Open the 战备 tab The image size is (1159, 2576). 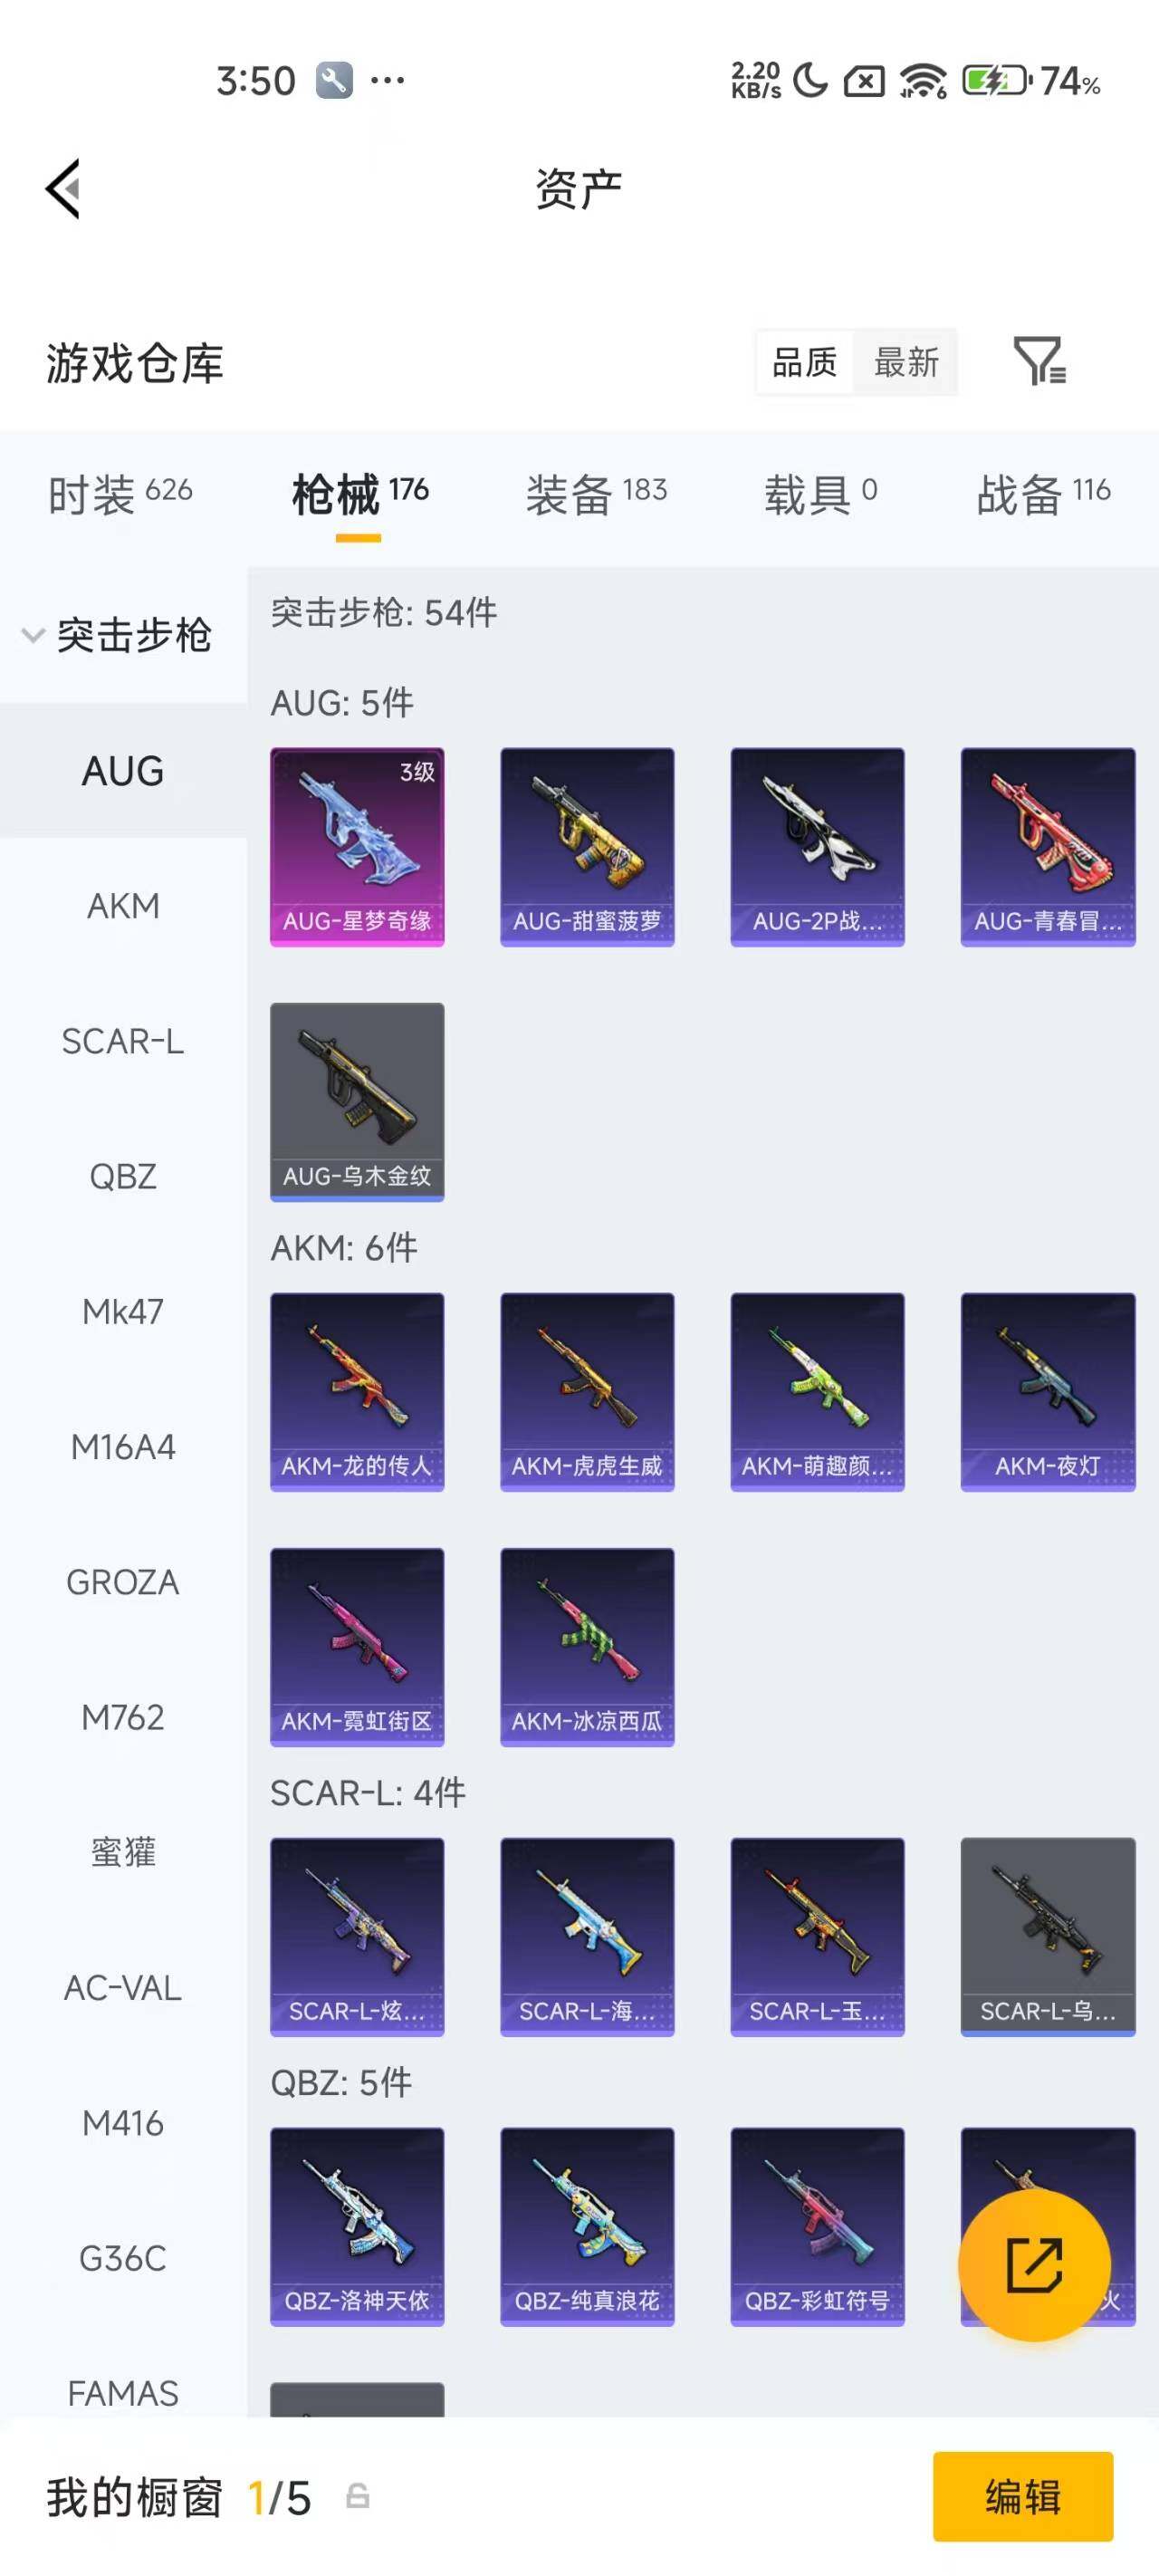pos(1043,494)
